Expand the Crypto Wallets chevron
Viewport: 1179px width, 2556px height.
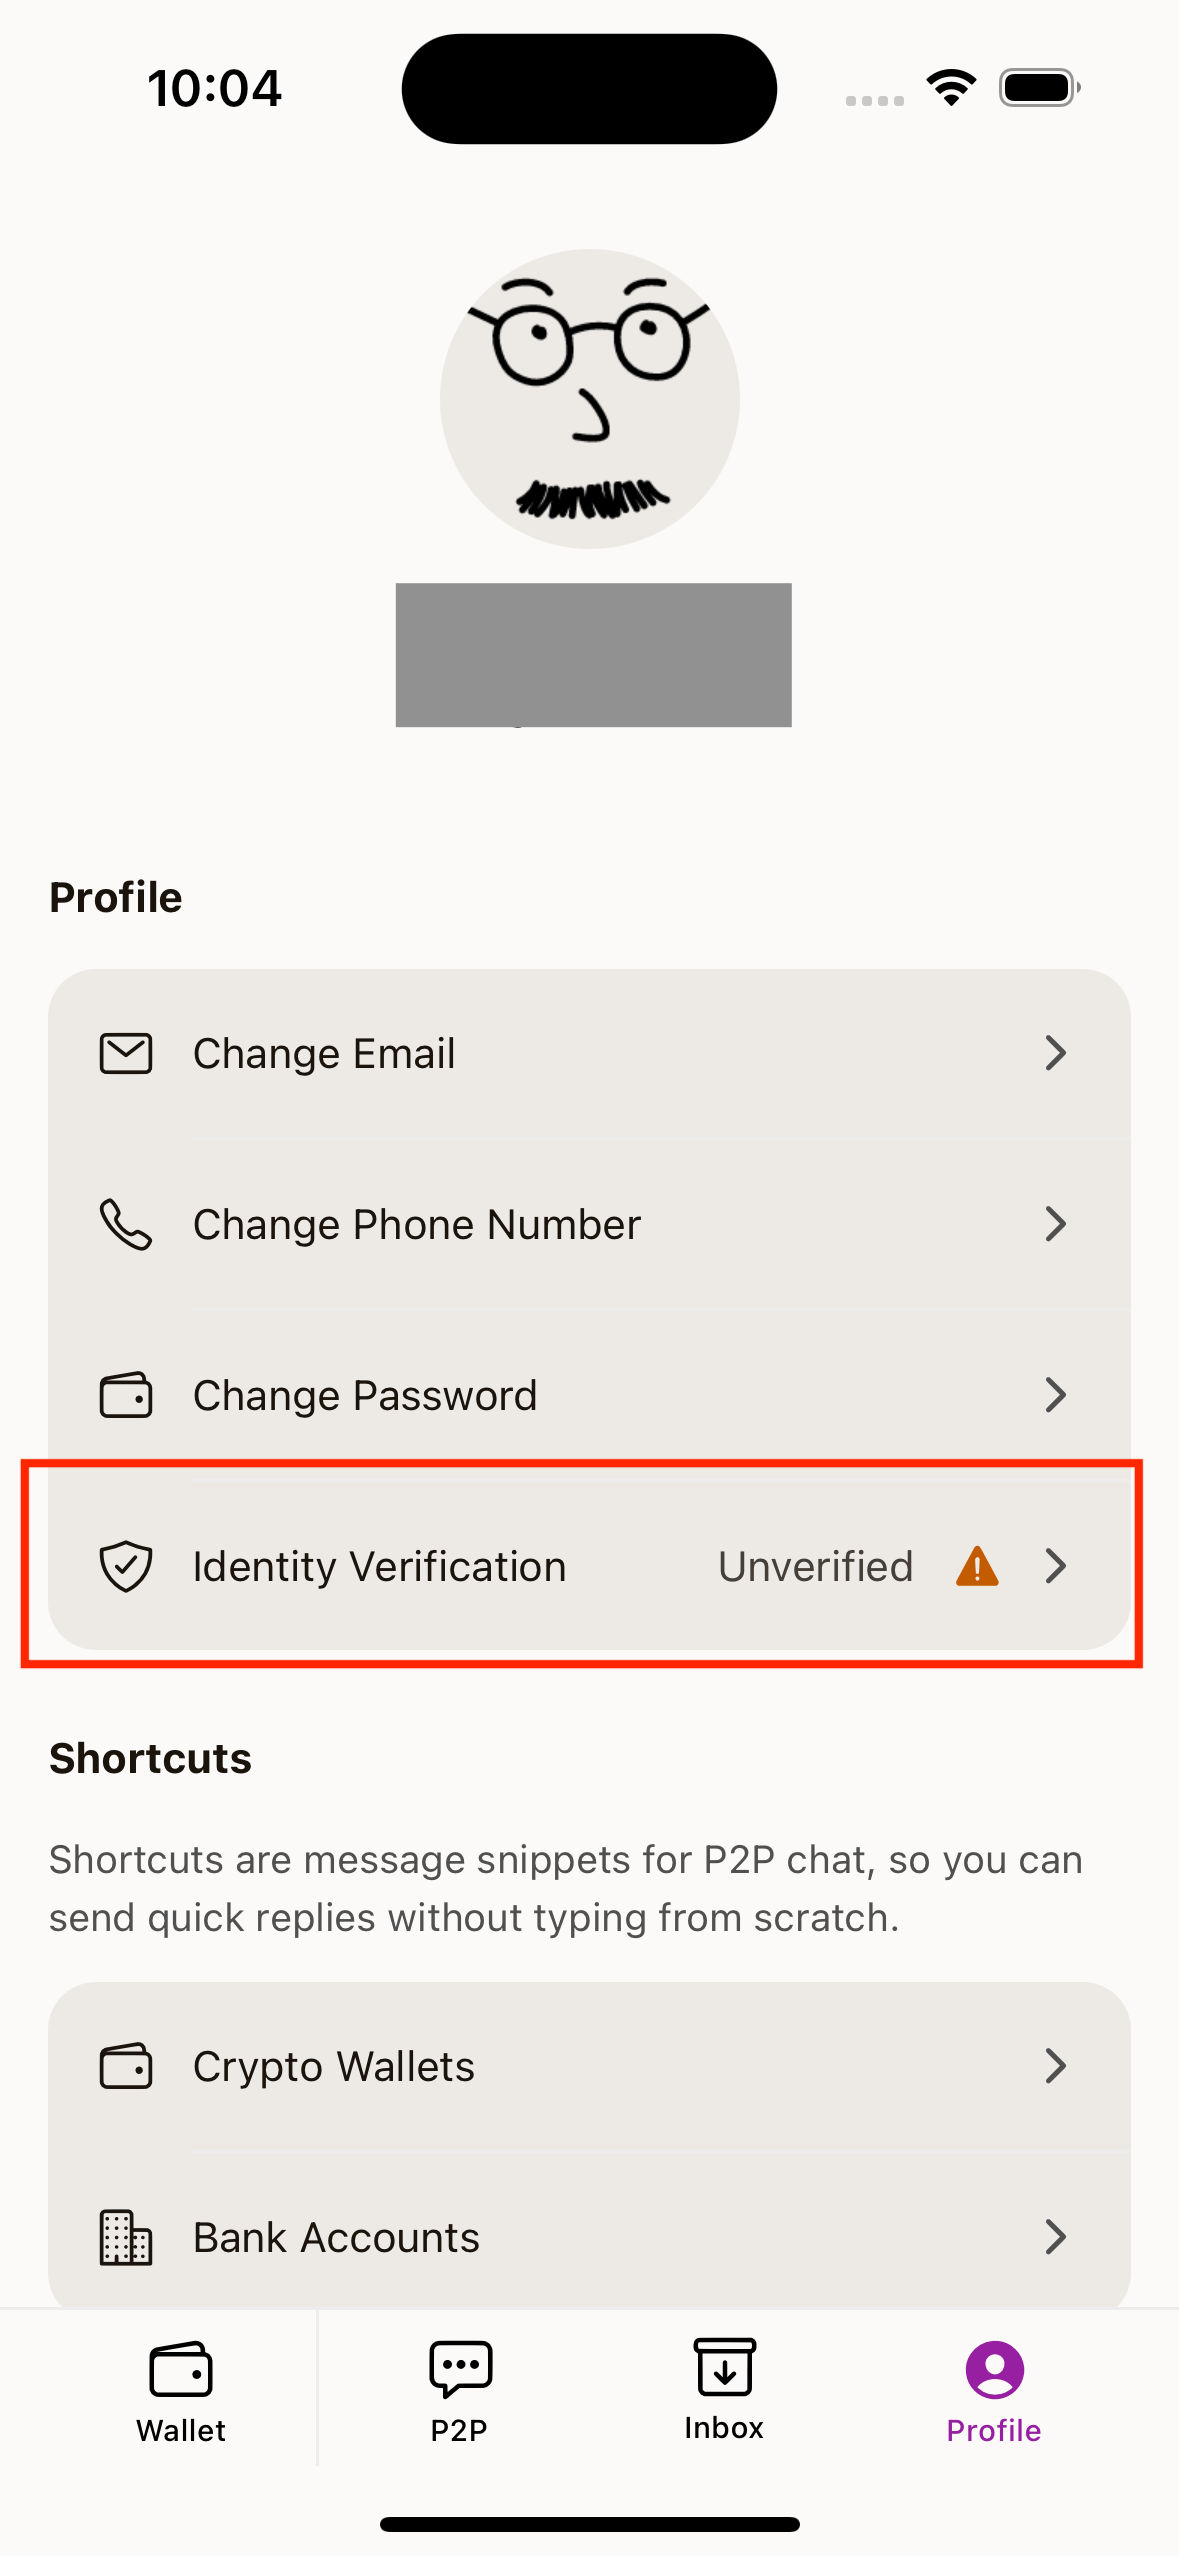pos(1056,2065)
